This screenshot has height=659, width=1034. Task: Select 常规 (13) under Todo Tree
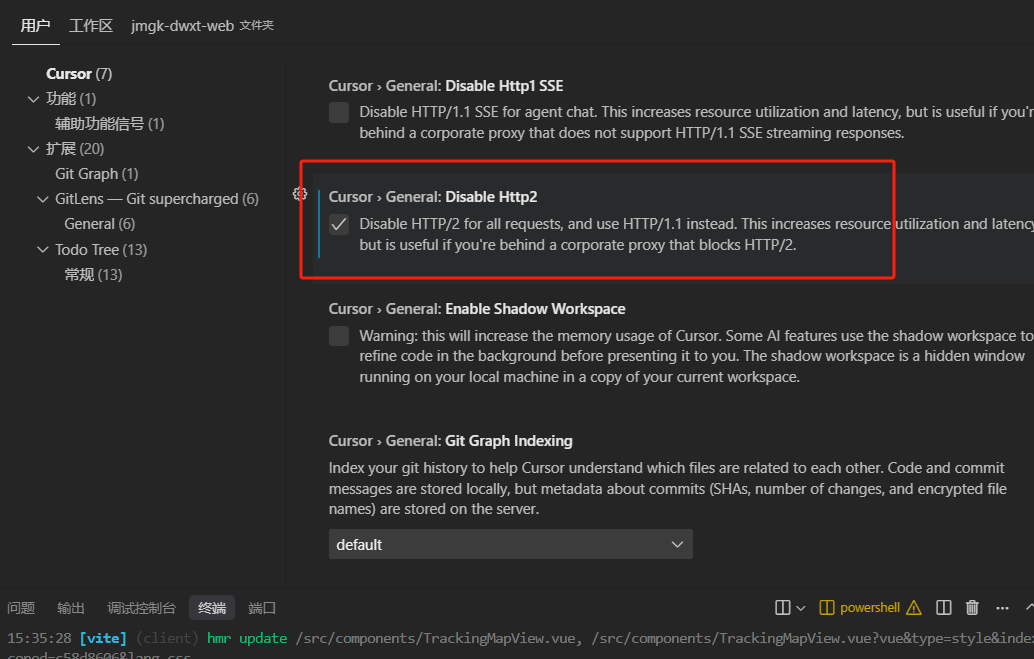pyautogui.click(x=93, y=274)
